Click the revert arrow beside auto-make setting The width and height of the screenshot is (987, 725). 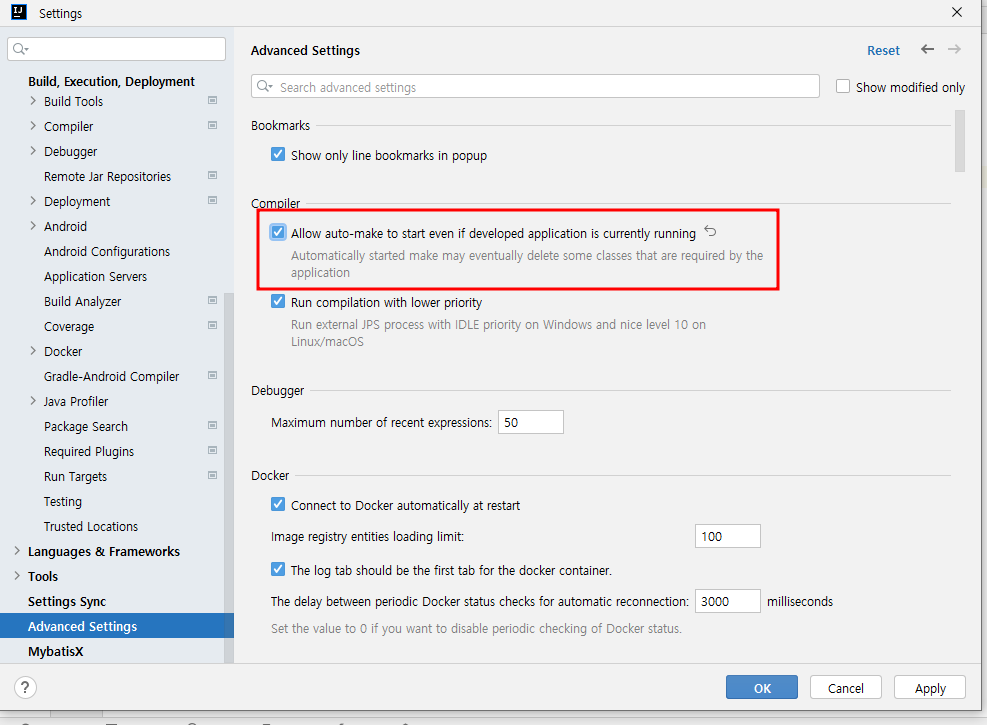[710, 231]
